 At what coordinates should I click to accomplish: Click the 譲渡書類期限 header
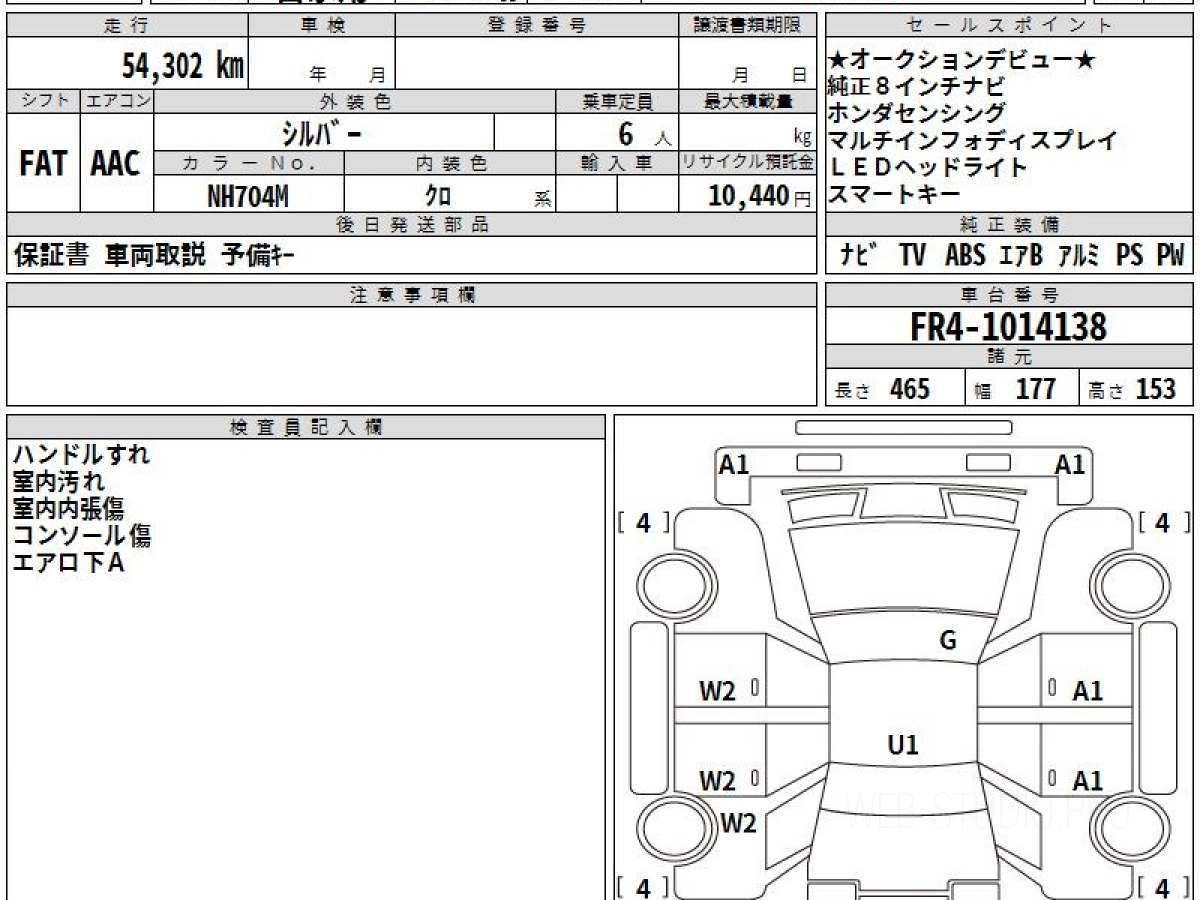click(747, 26)
